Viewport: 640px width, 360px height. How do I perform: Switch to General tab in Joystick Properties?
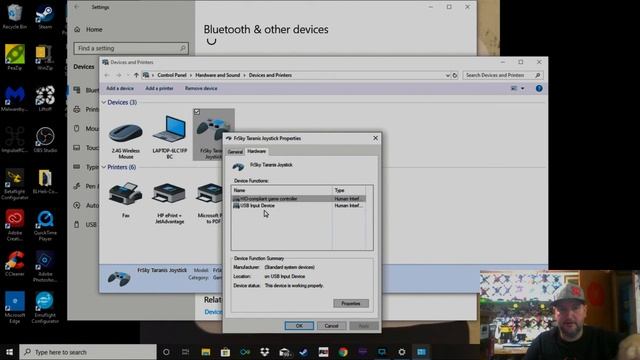click(235, 152)
